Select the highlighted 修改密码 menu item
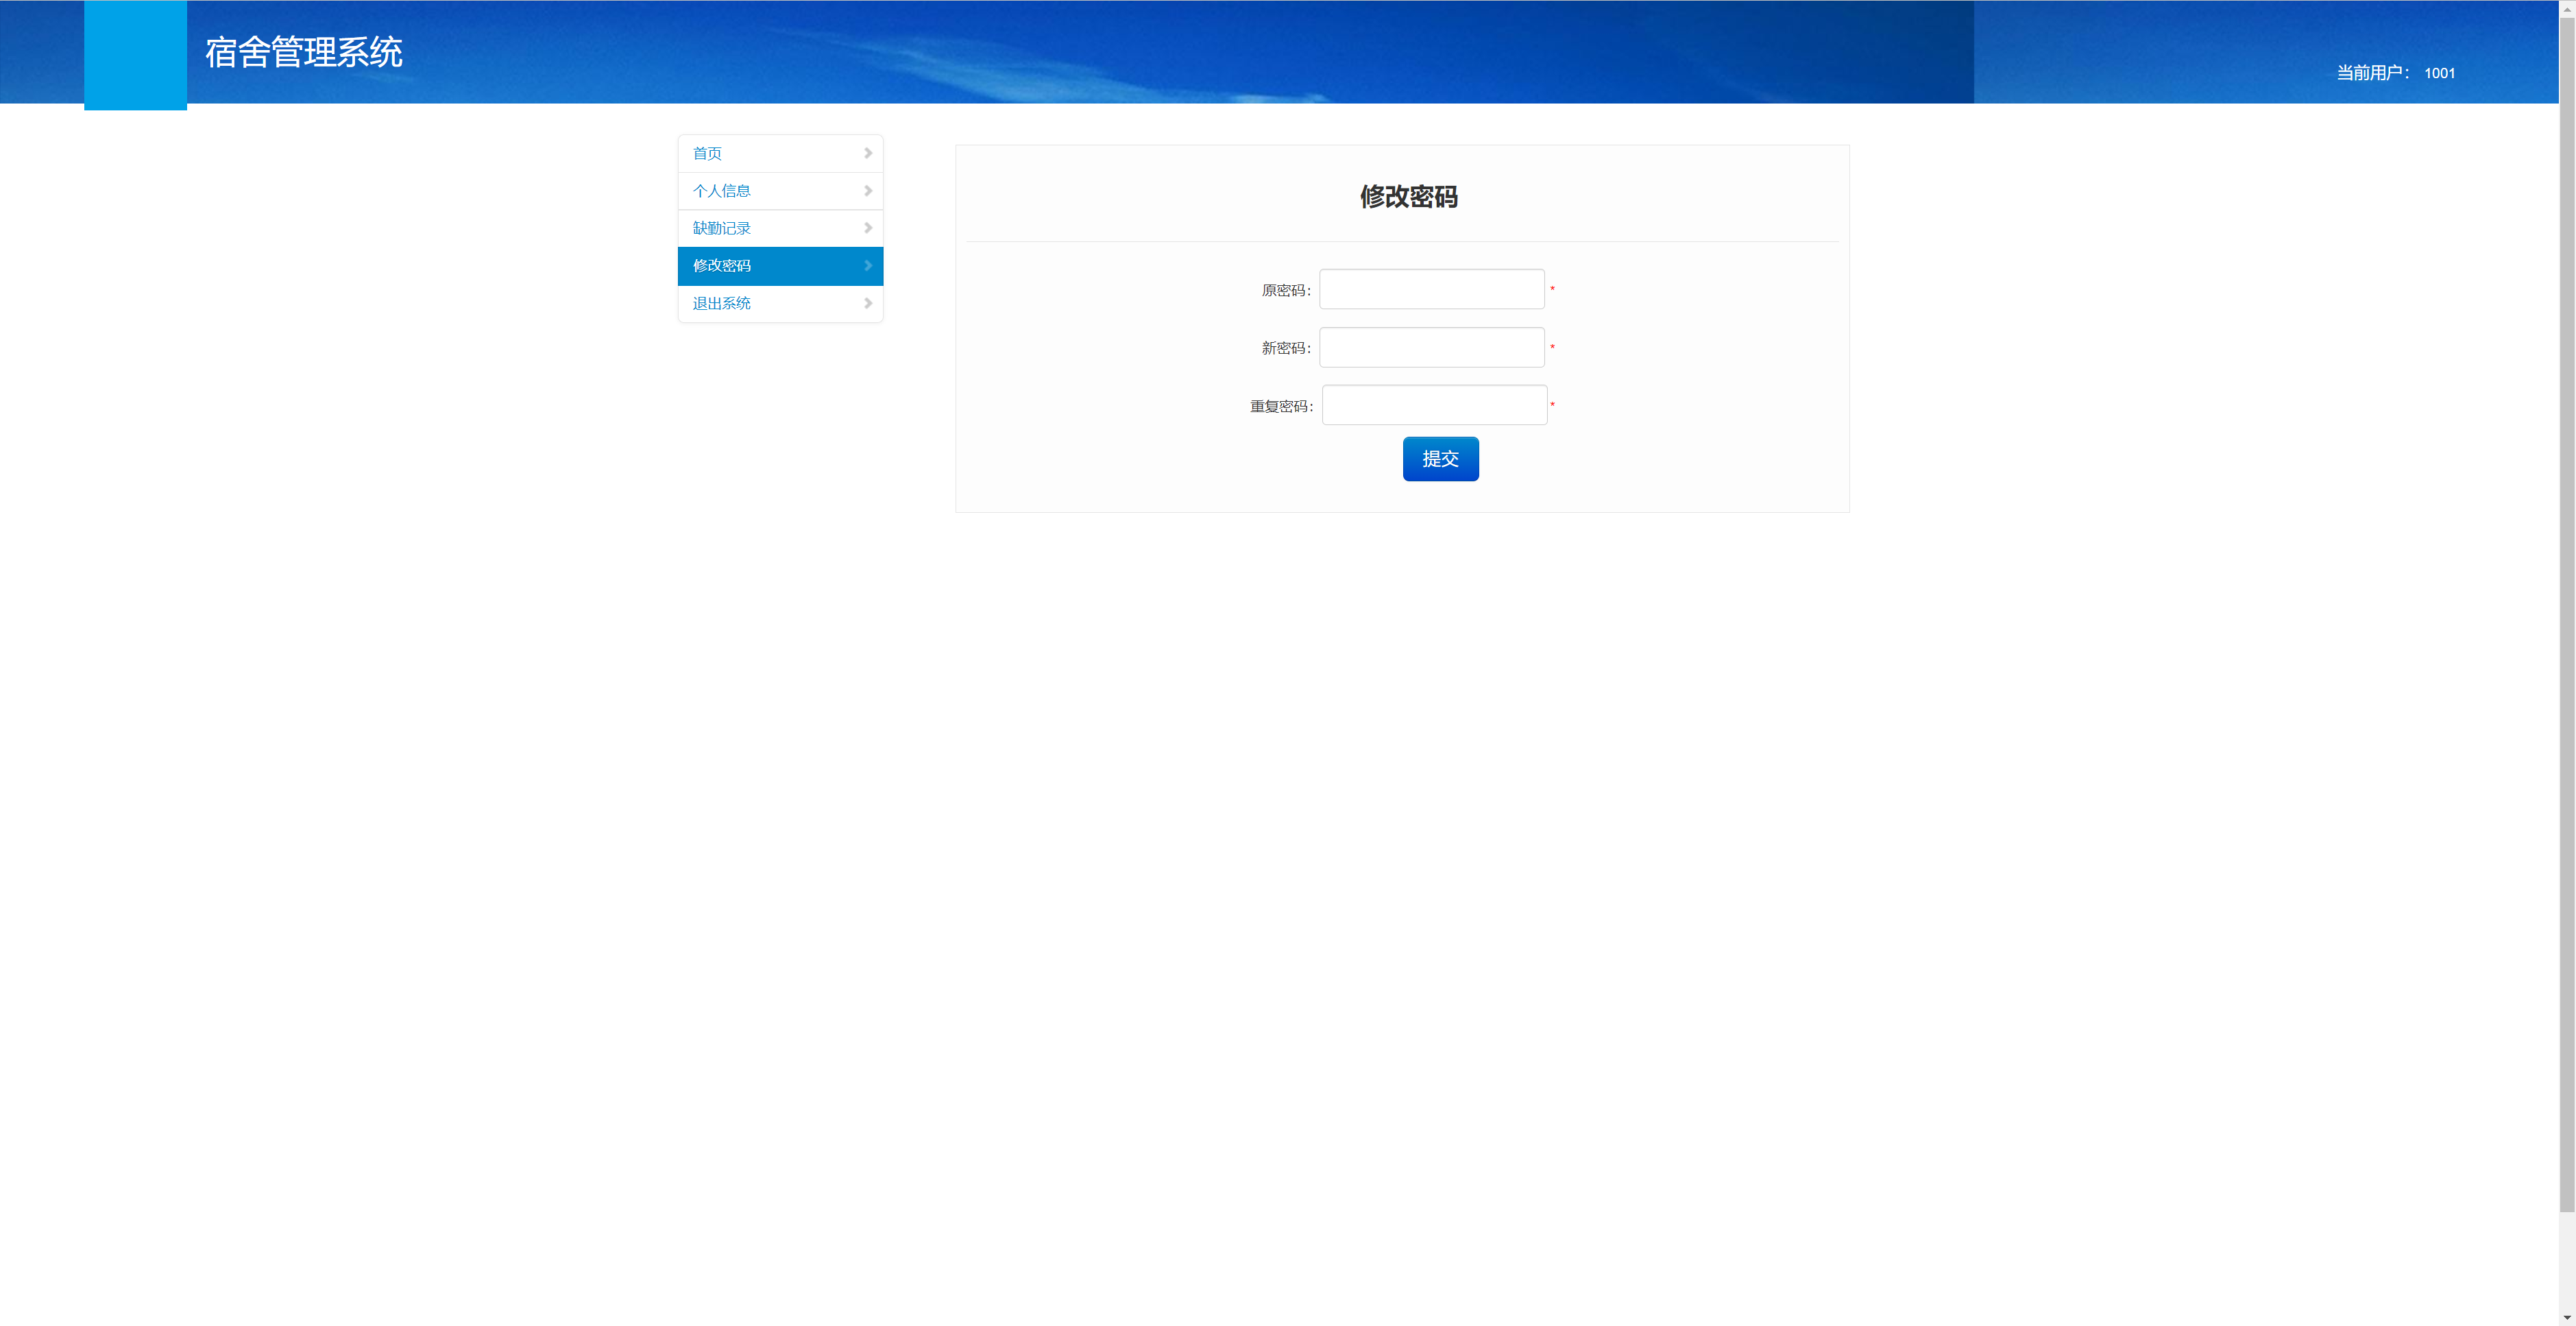 point(721,266)
